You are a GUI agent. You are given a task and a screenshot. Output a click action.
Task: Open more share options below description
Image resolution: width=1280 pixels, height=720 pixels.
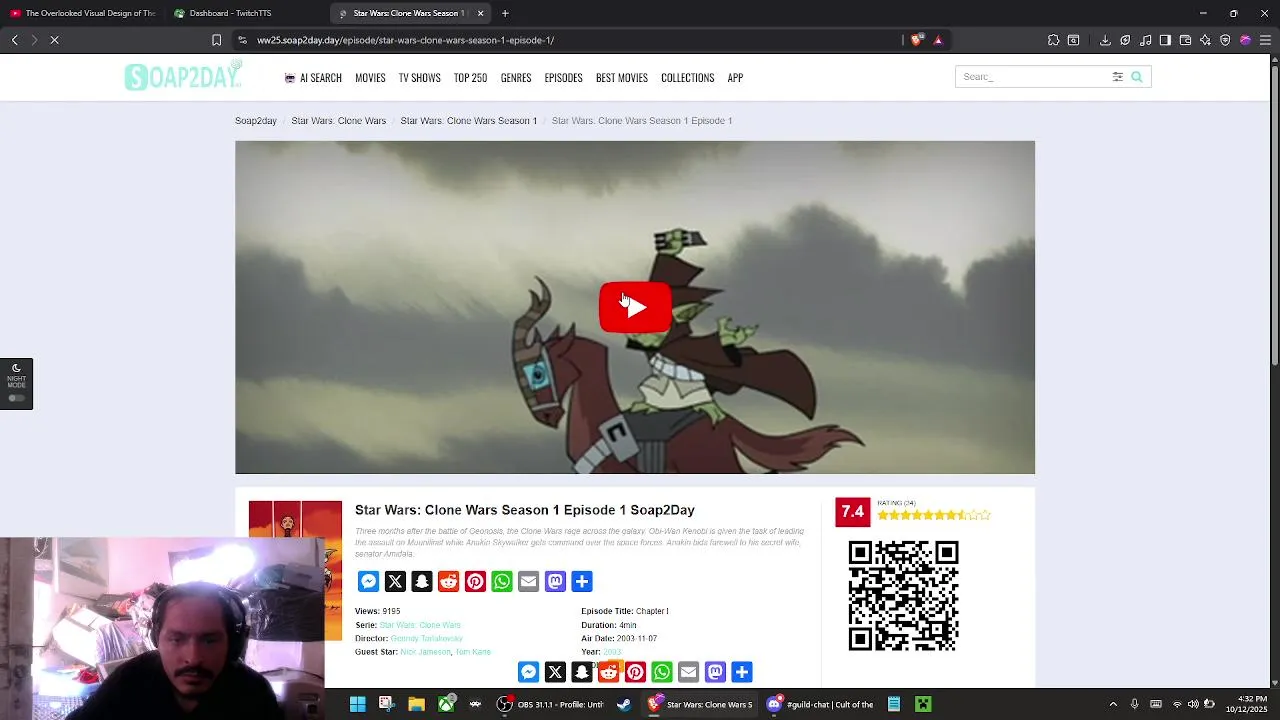tap(582, 582)
